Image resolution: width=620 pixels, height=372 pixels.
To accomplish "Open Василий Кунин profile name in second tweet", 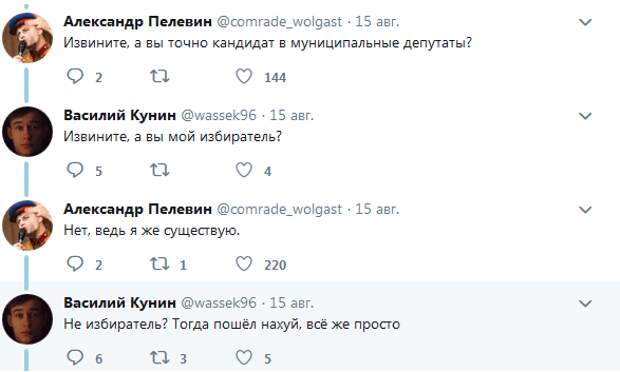I will (x=120, y=115).
